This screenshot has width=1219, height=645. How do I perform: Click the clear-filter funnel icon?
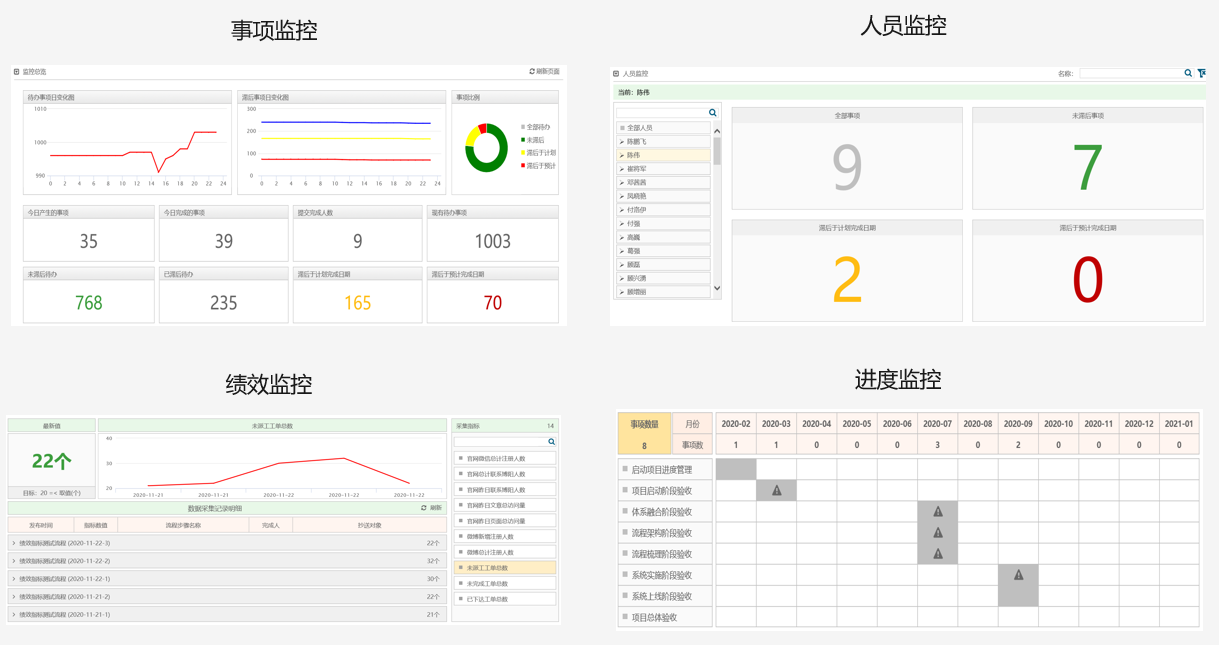(x=1201, y=73)
